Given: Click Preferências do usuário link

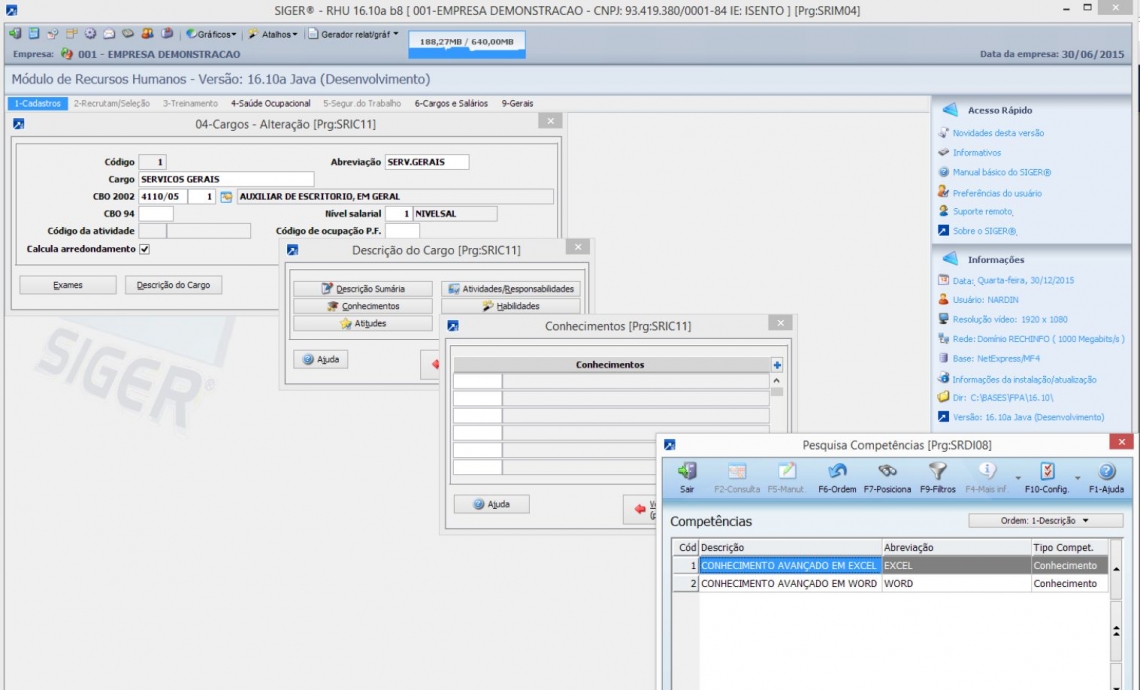Looking at the screenshot, I should point(997,193).
